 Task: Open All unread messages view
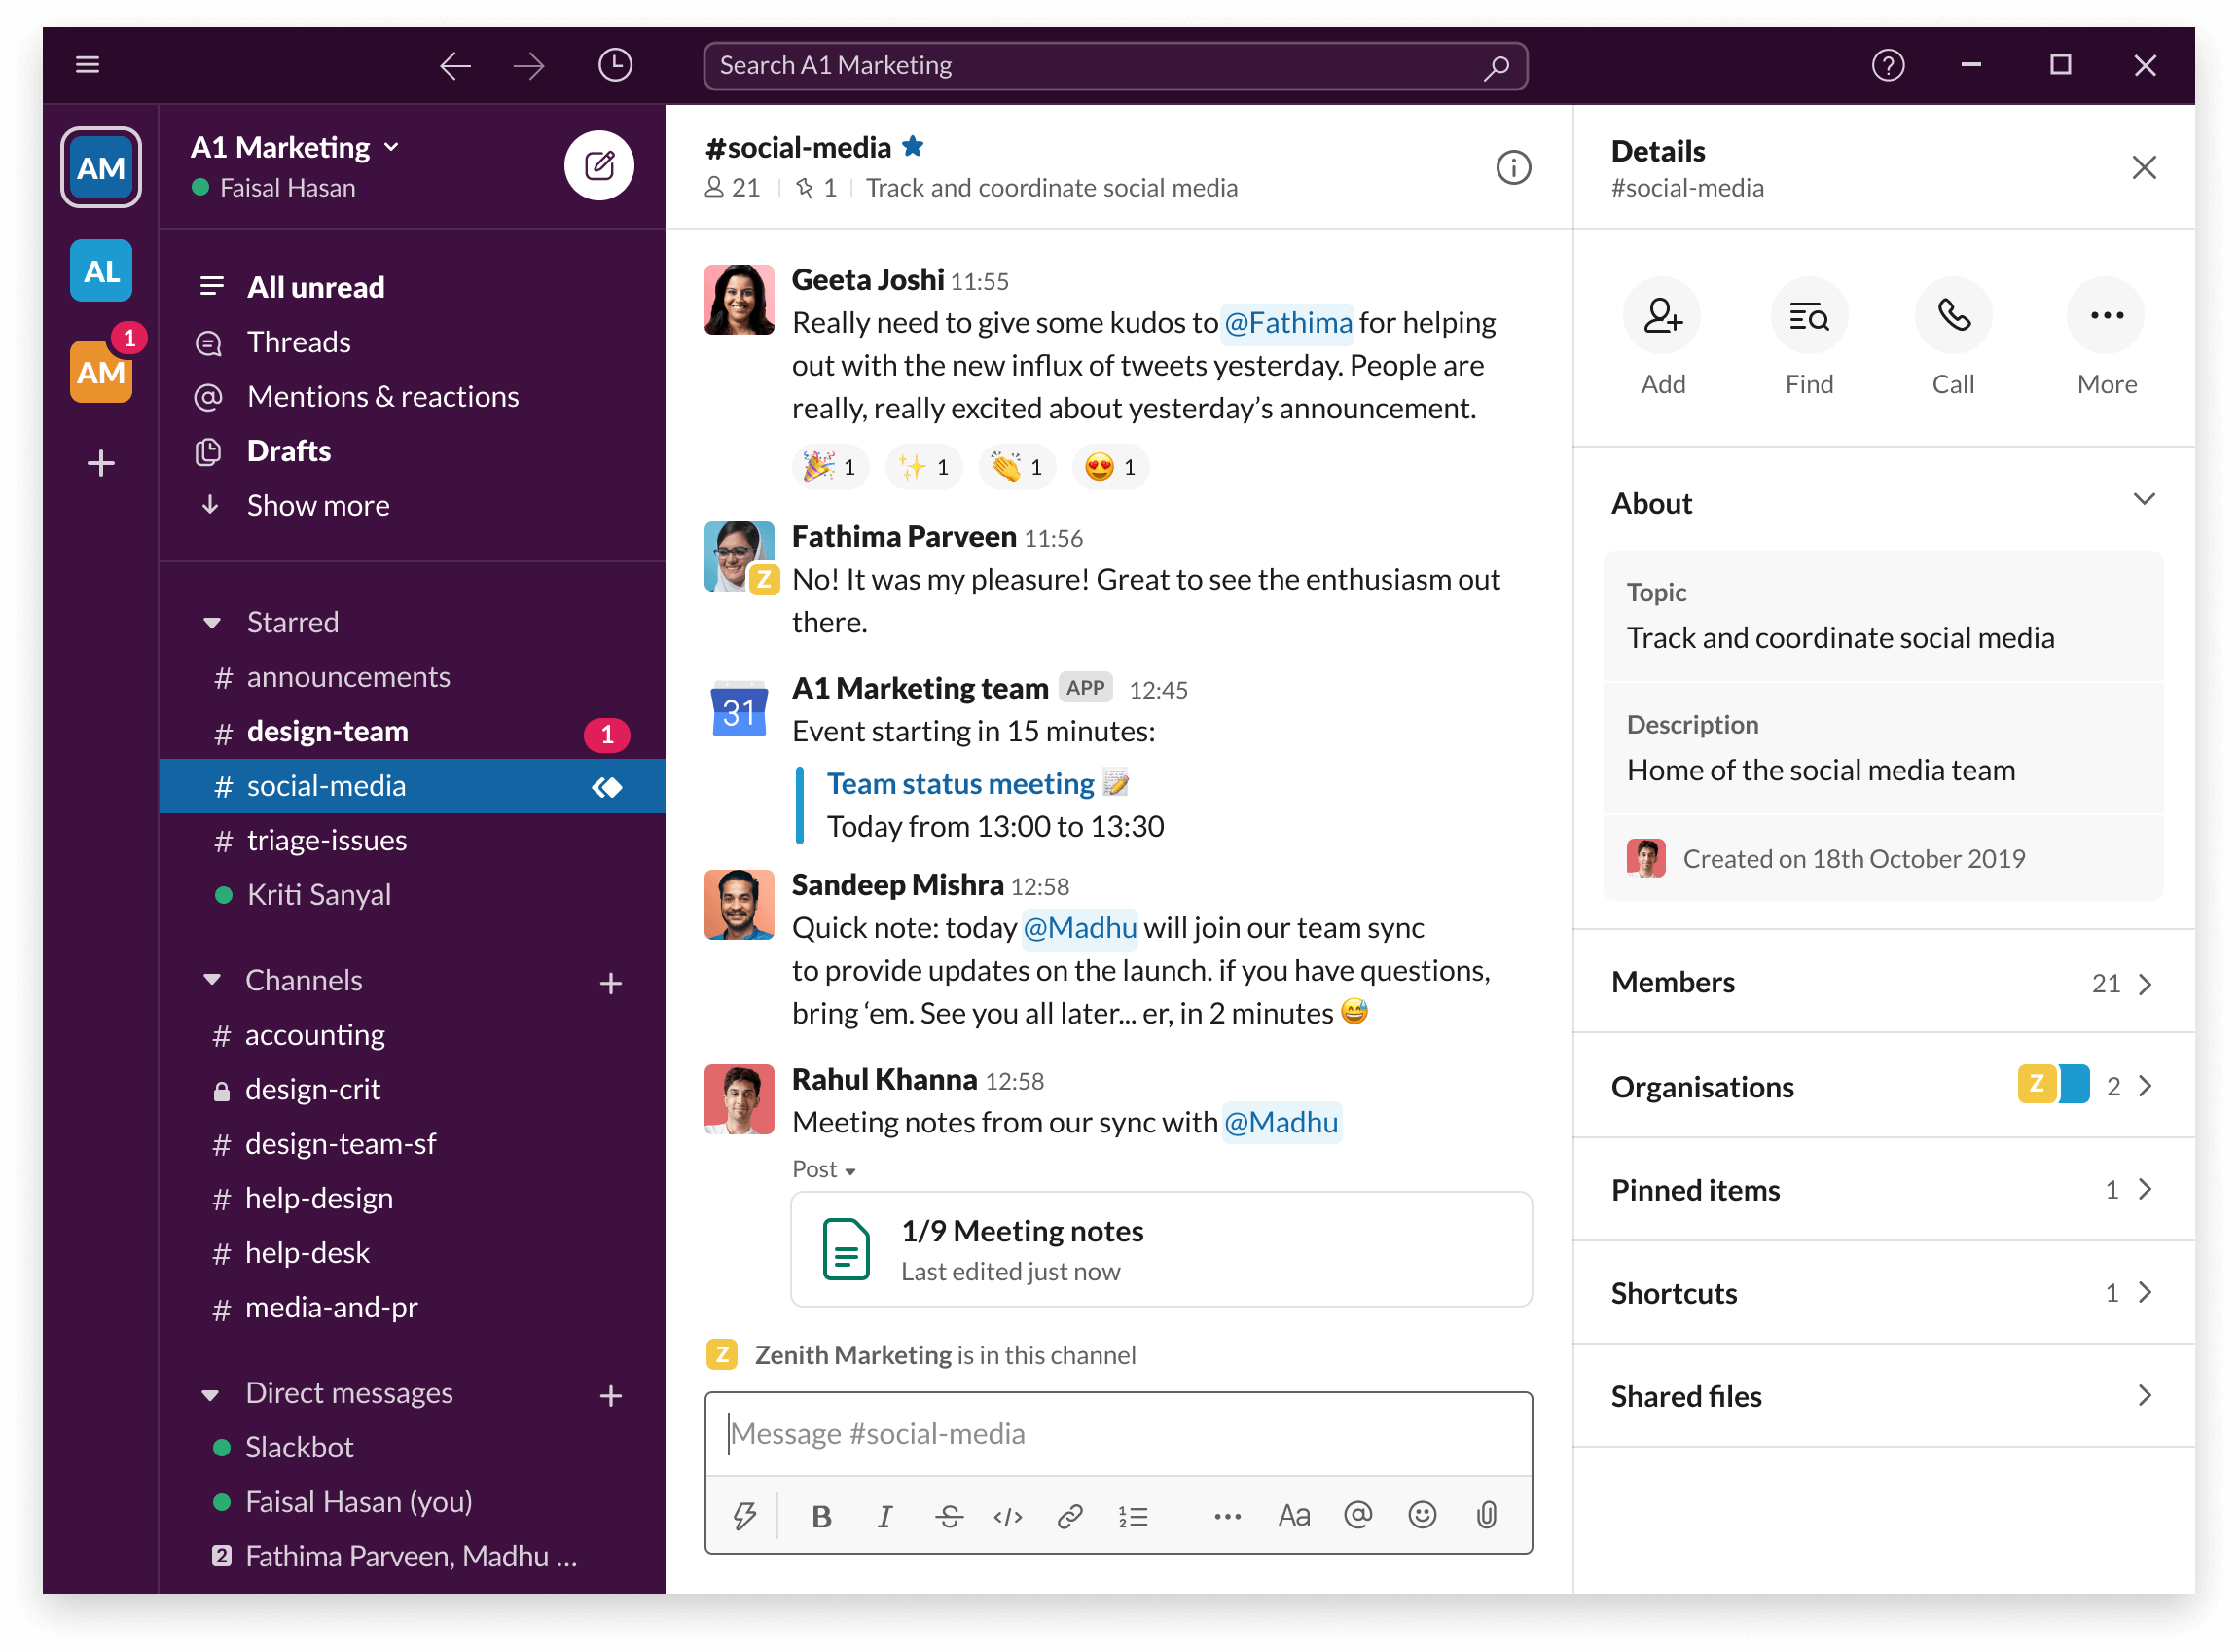pos(316,285)
